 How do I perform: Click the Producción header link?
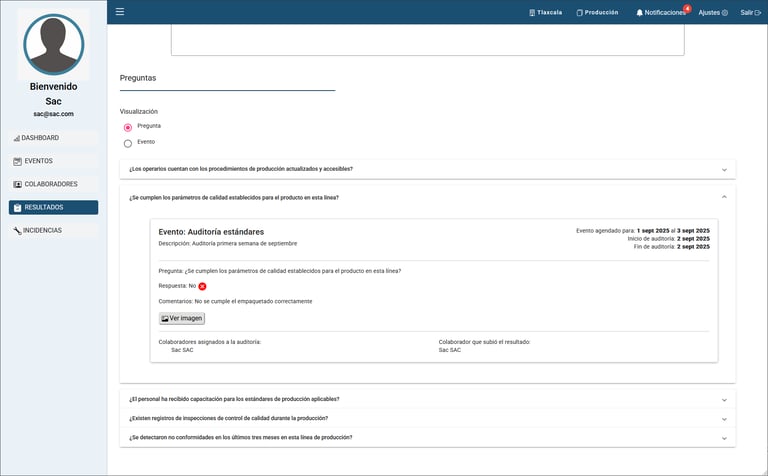coord(598,13)
